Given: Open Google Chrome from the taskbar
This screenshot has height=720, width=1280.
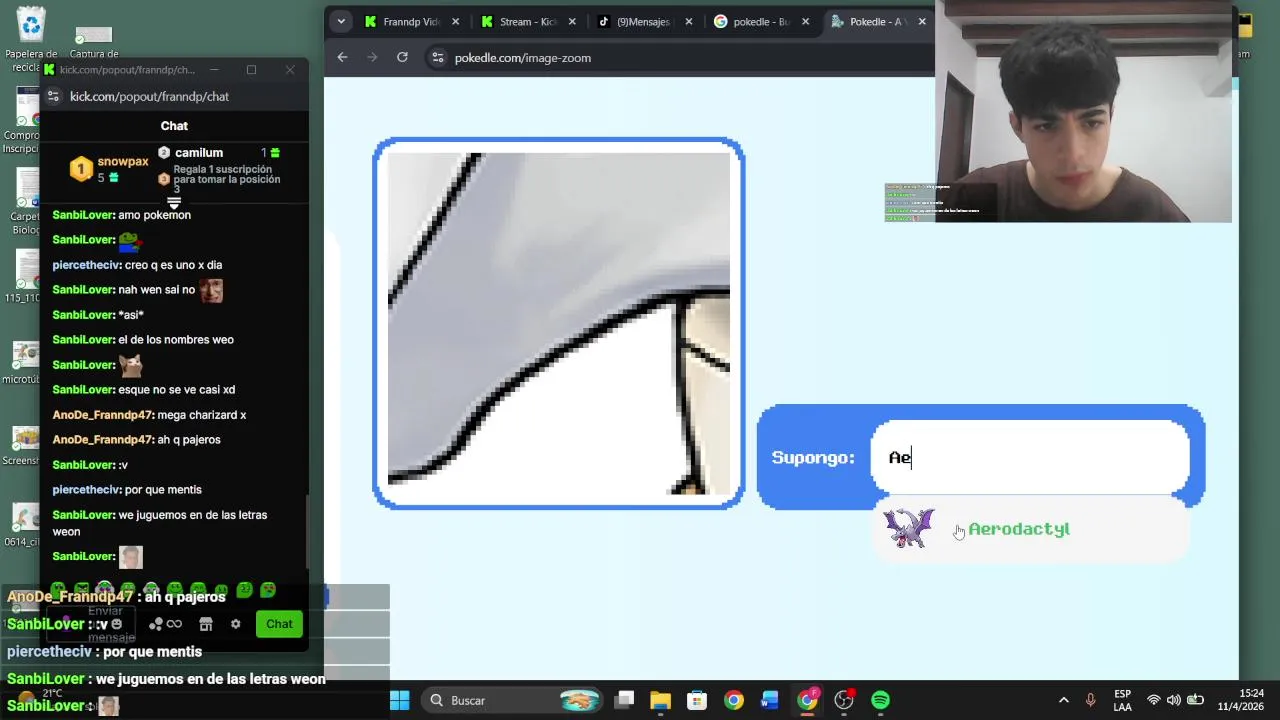Looking at the screenshot, I should click(734, 700).
